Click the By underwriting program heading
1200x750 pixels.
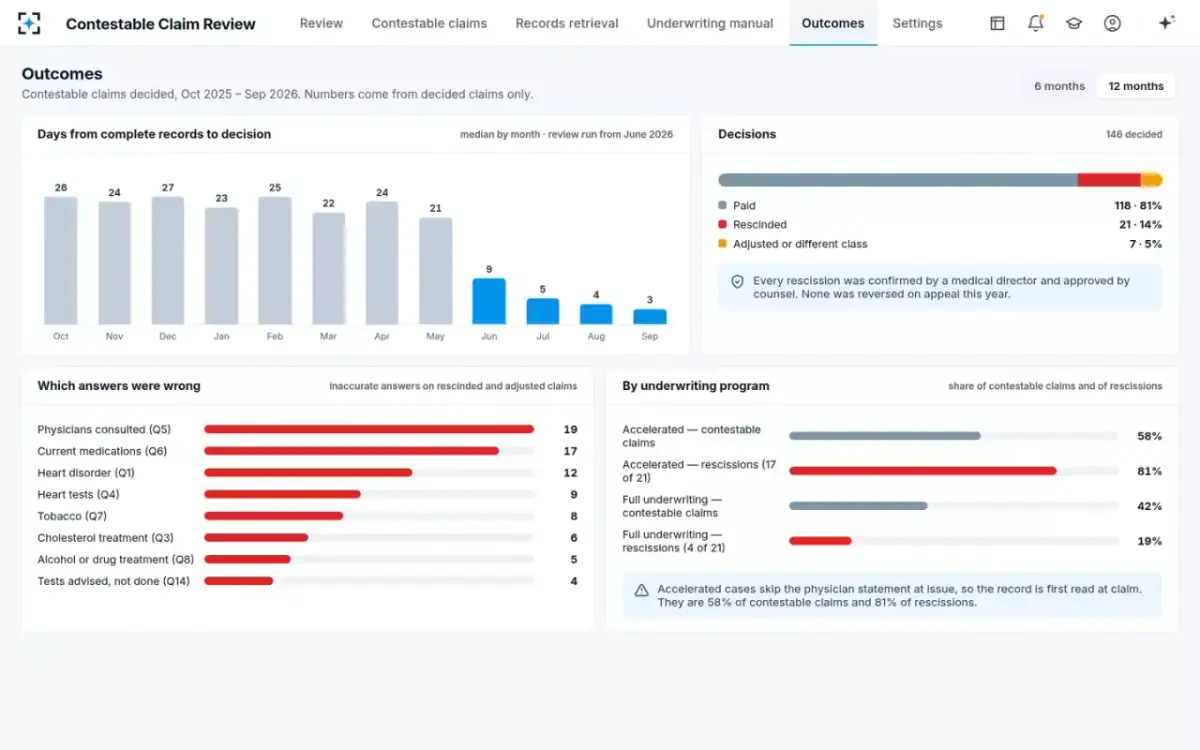(x=696, y=386)
